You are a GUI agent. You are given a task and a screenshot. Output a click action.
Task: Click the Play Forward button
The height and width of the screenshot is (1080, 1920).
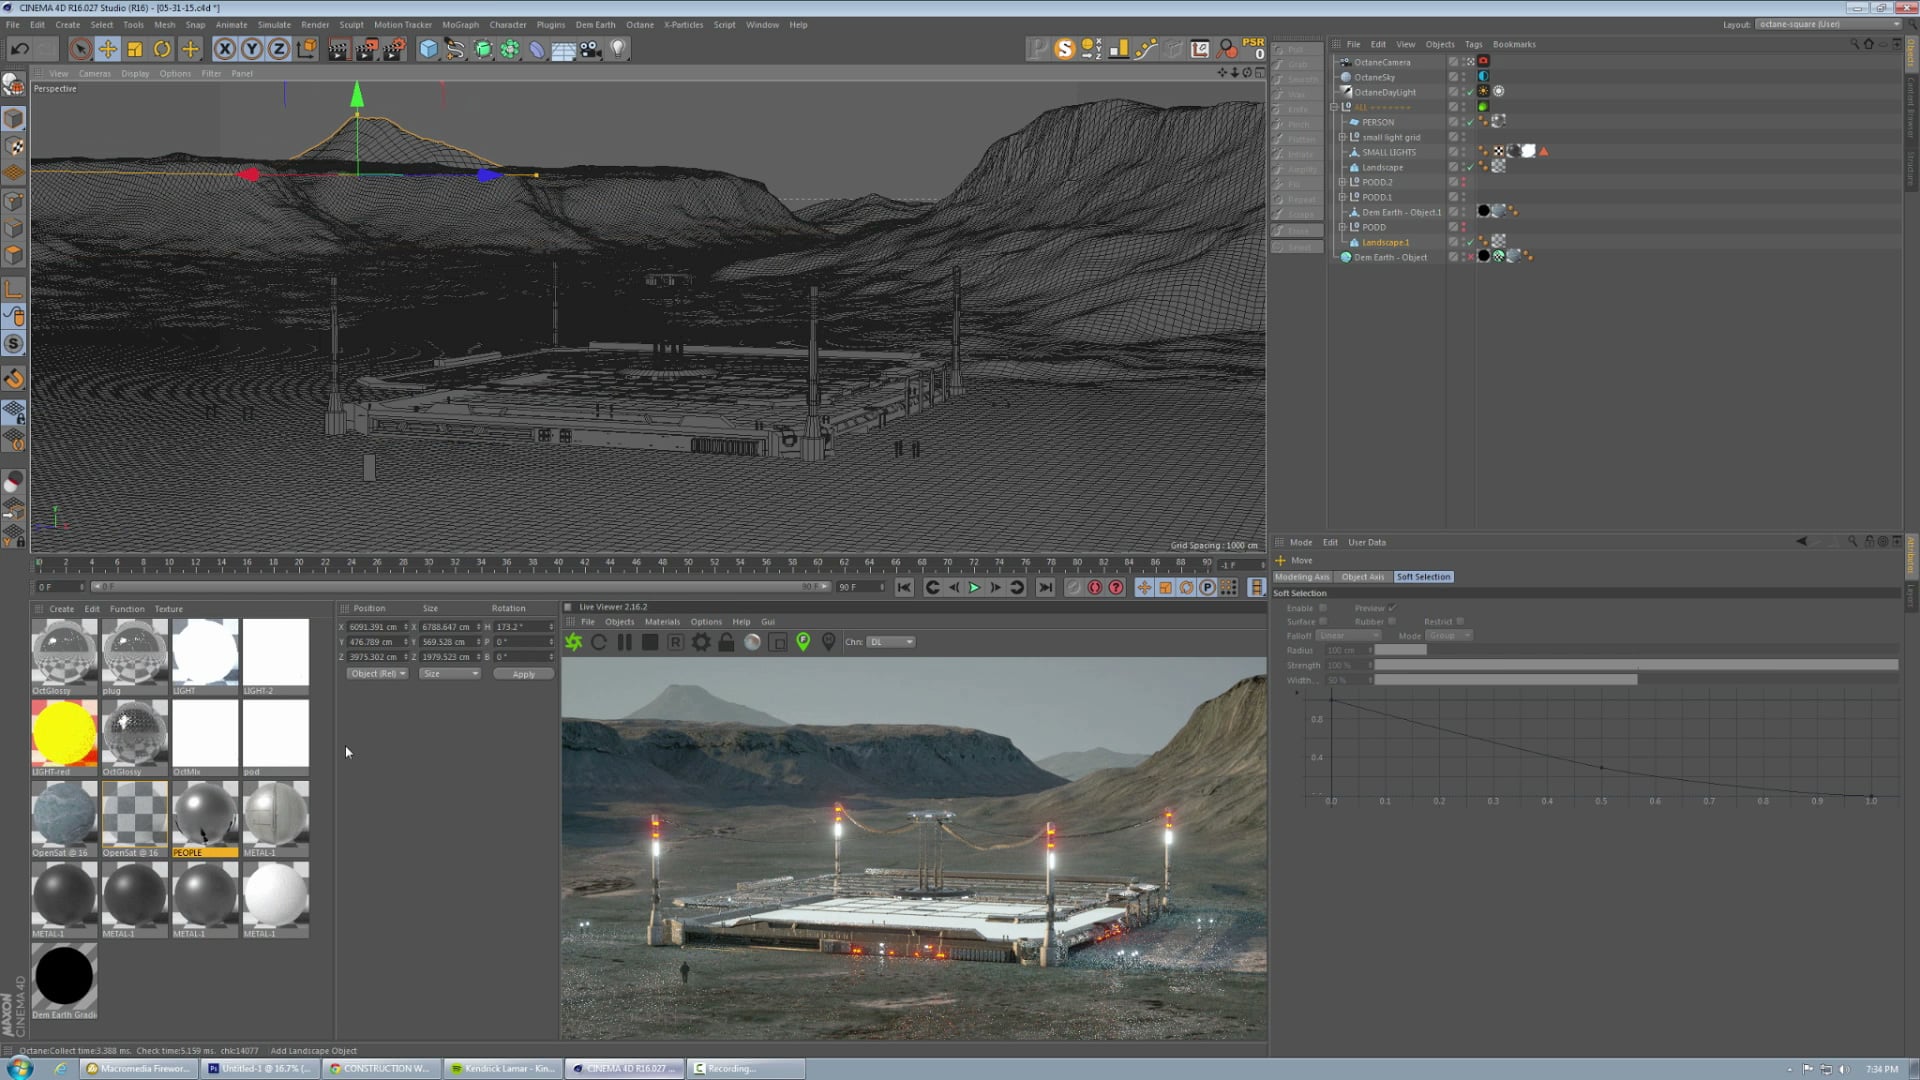974,588
